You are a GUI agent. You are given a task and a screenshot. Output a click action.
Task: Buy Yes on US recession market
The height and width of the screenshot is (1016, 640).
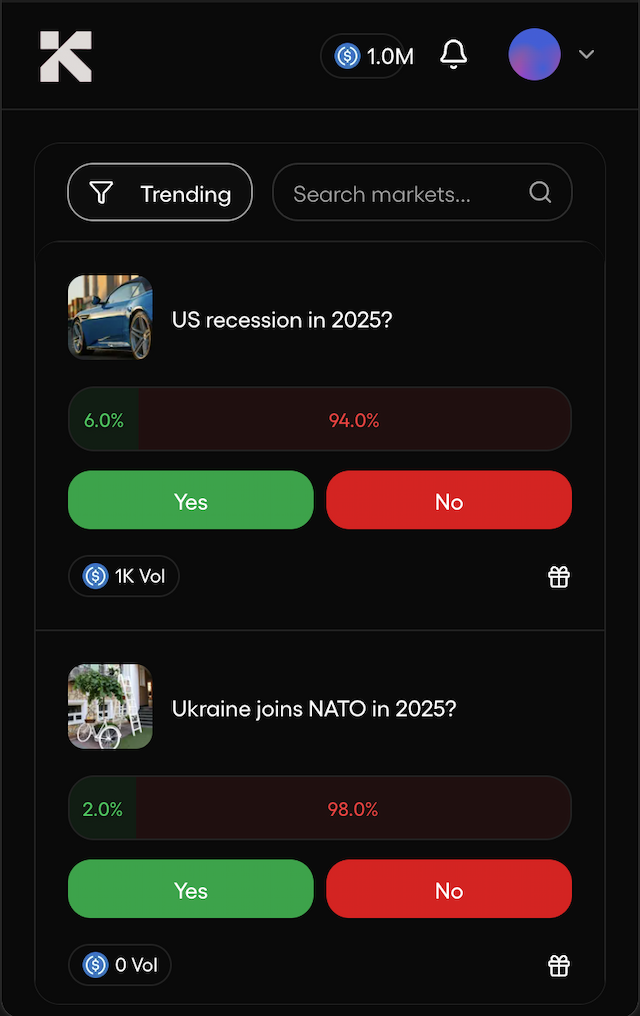(190, 500)
